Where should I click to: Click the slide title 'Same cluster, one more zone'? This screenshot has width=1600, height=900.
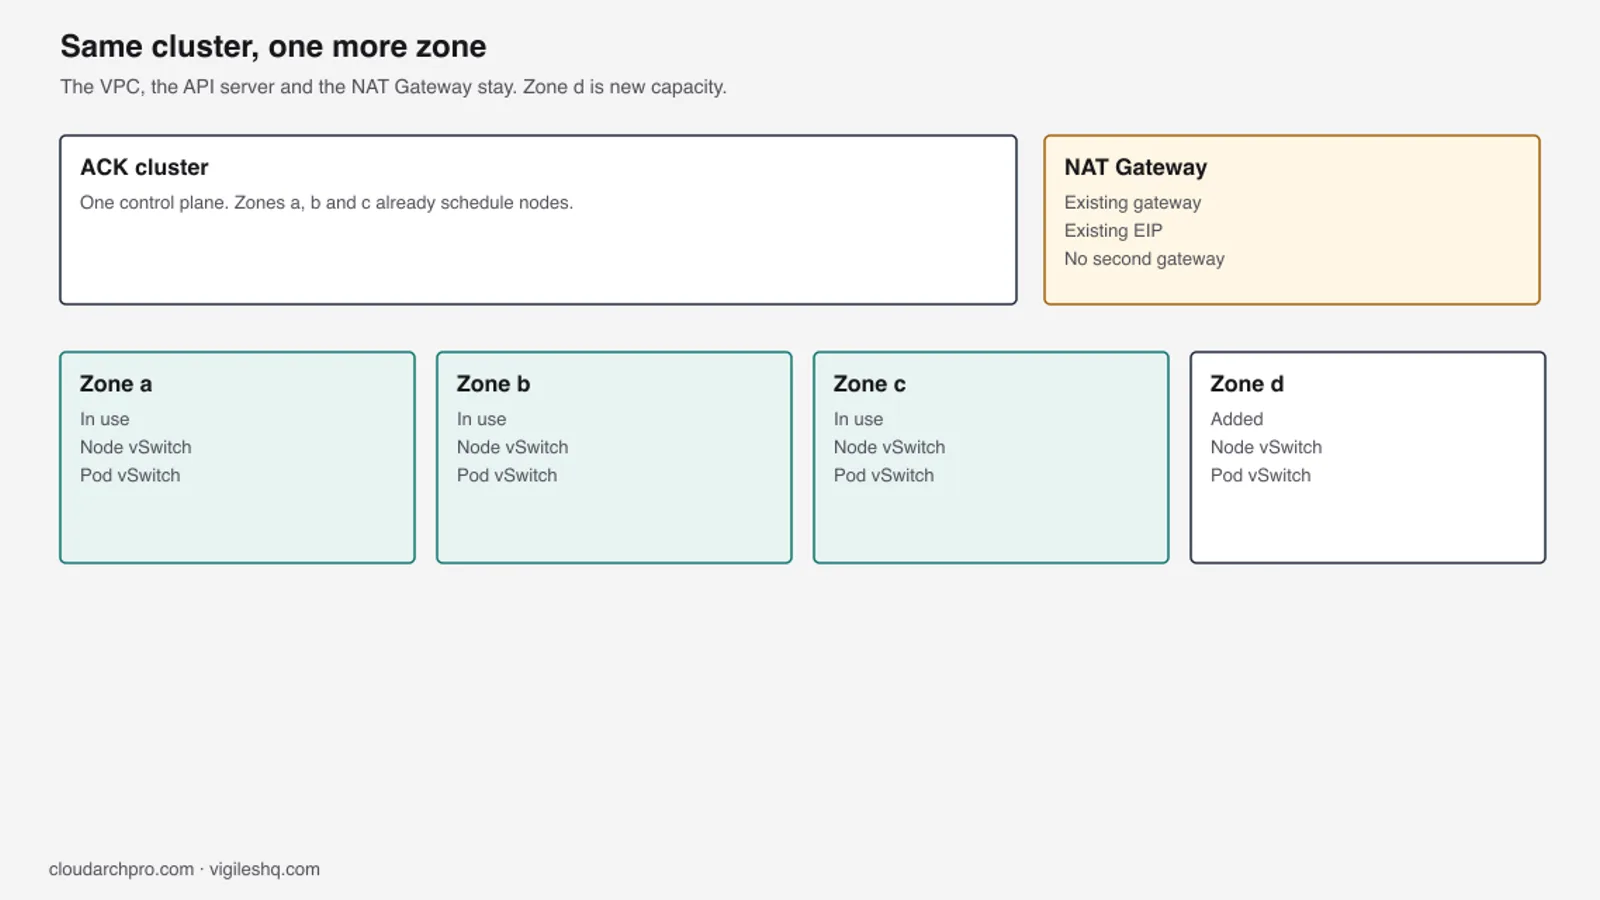point(273,46)
